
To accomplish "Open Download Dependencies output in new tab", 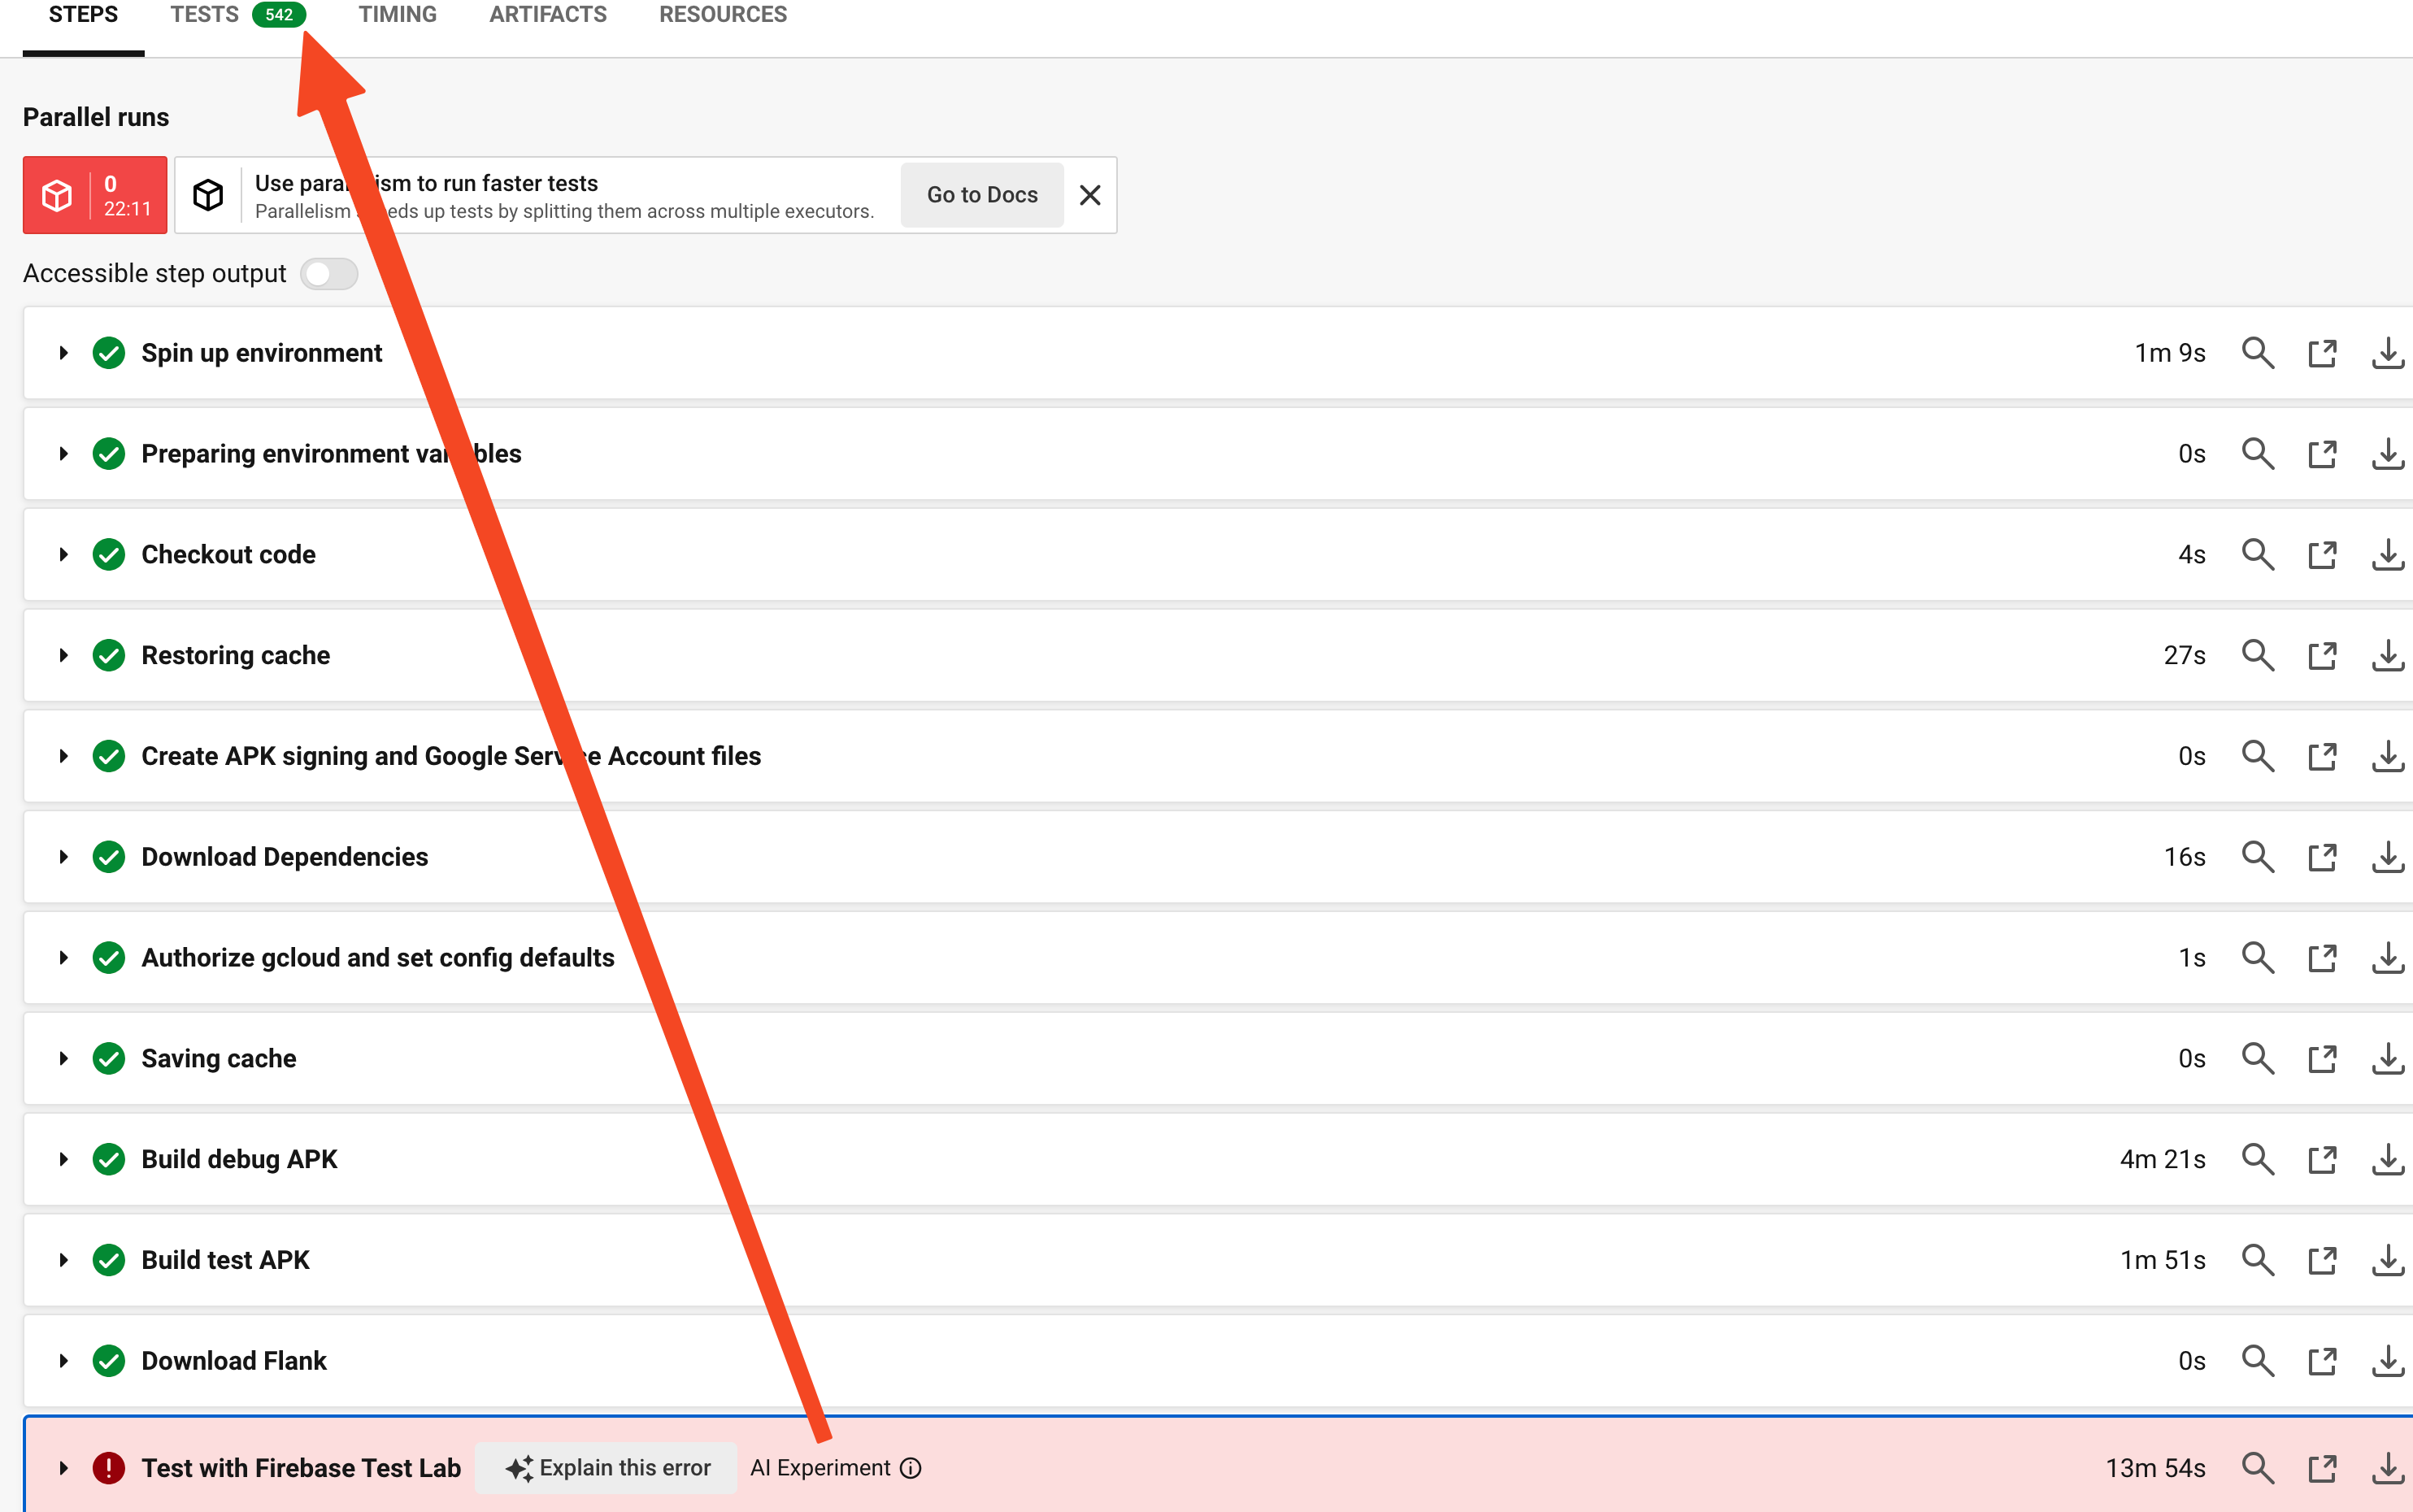I will pyautogui.click(x=2321, y=857).
